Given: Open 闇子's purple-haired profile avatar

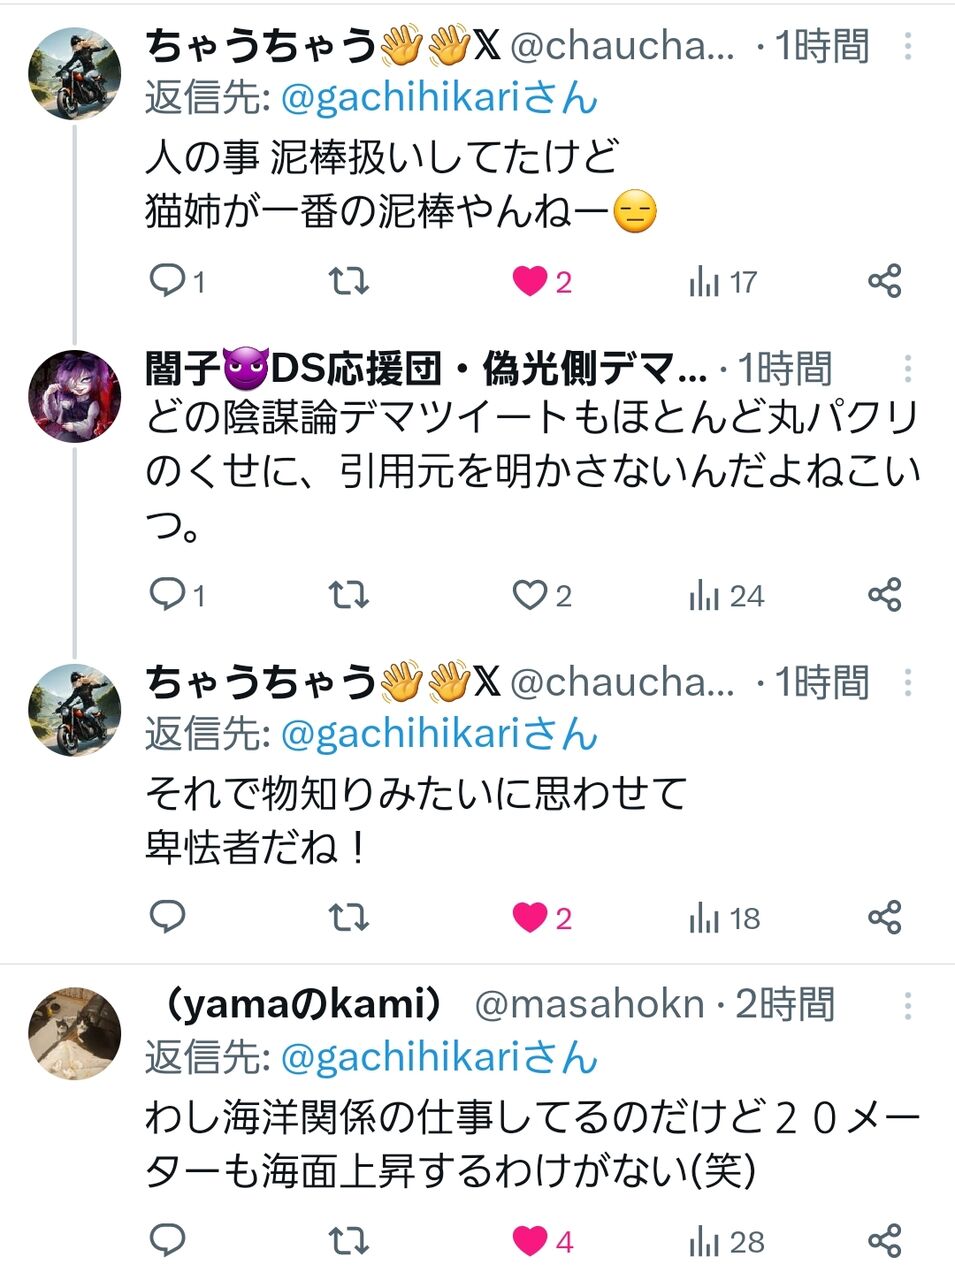Looking at the screenshot, I should pos(73,396).
